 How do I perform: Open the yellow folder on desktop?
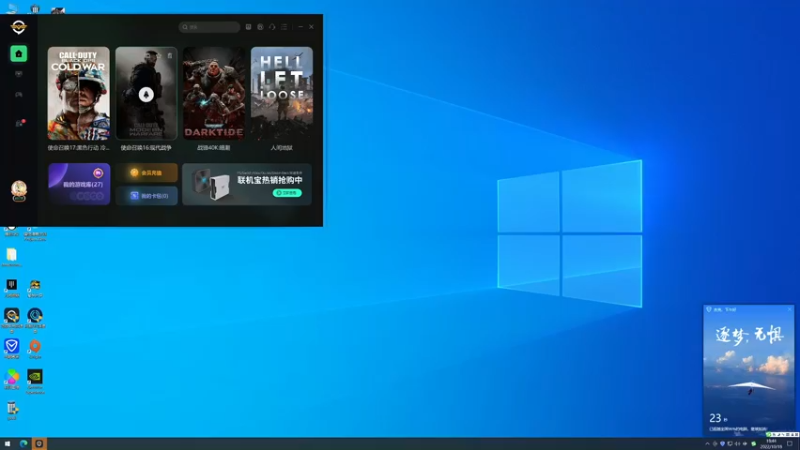12,257
